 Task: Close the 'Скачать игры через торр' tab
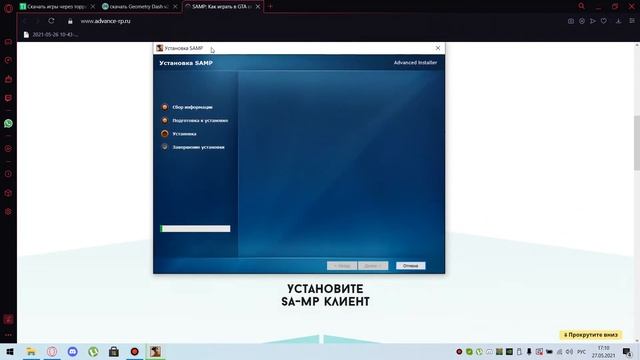click(93, 7)
